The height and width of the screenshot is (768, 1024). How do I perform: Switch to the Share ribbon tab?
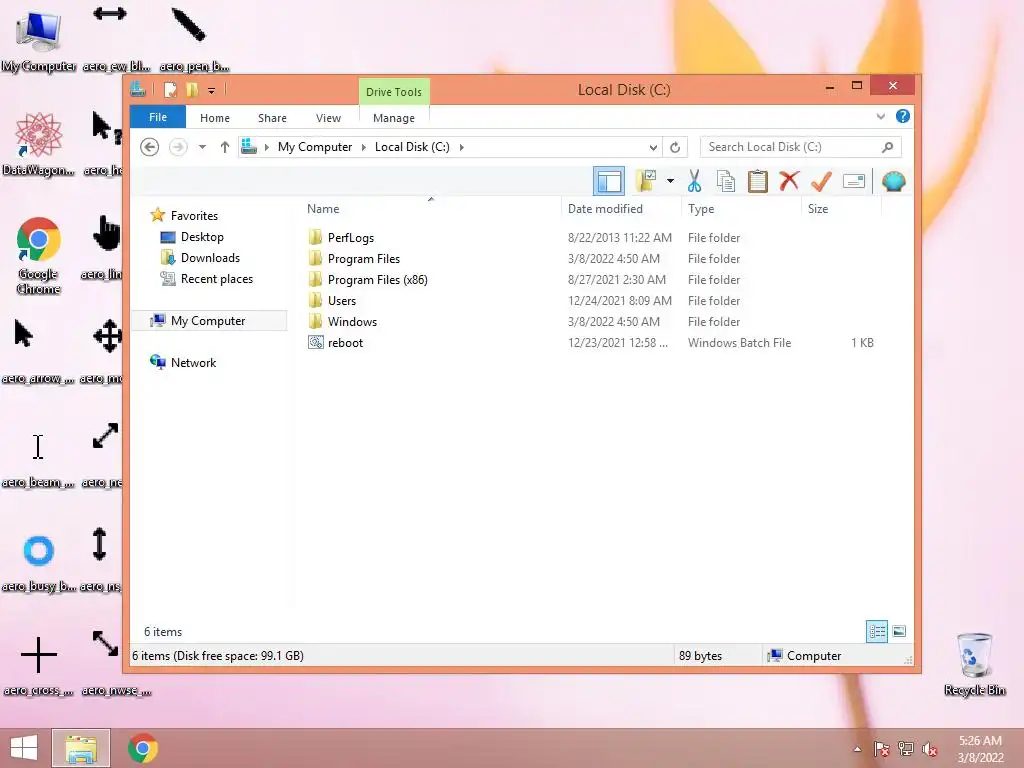coord(272,118)
